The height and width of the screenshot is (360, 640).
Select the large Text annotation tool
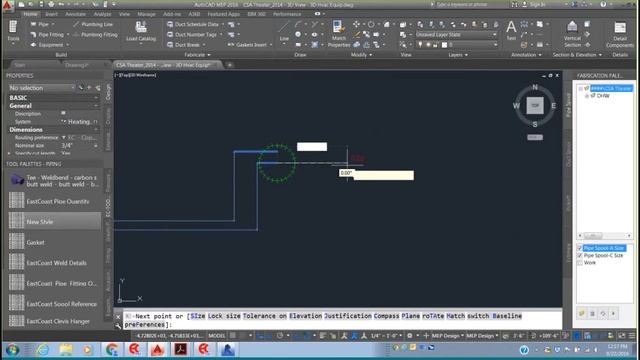pos(511,30)
